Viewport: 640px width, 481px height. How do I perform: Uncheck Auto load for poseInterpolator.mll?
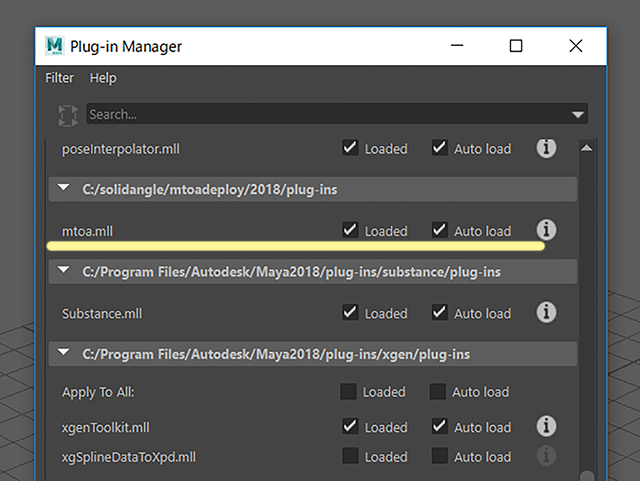click(x=440, y=148)
